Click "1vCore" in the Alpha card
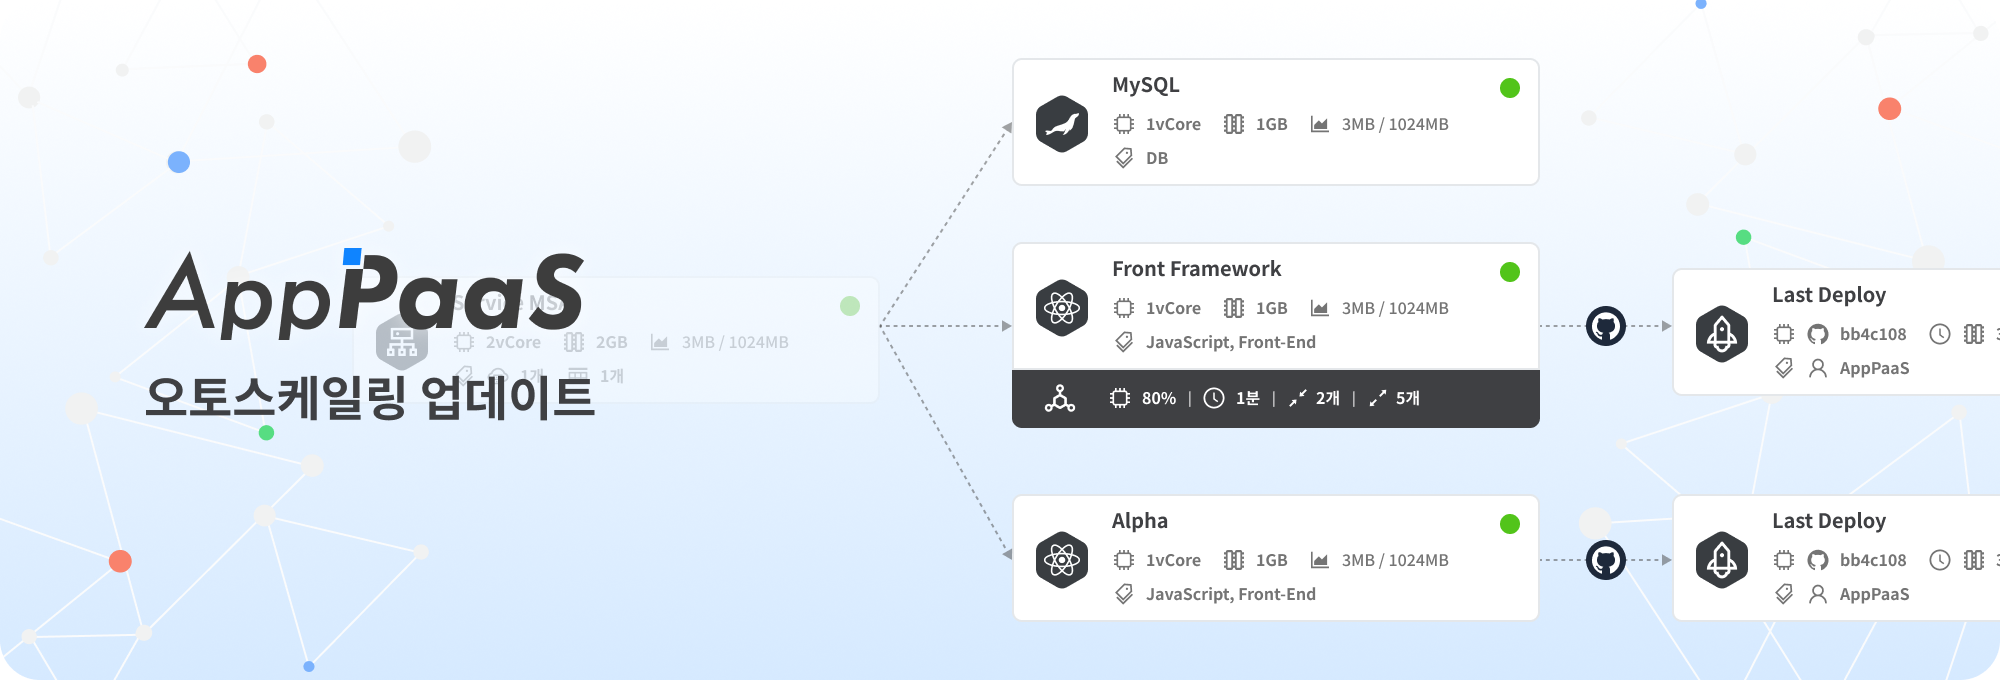Image resolution: width=2000 pixels, height=680 pixels. [1173, 560]
